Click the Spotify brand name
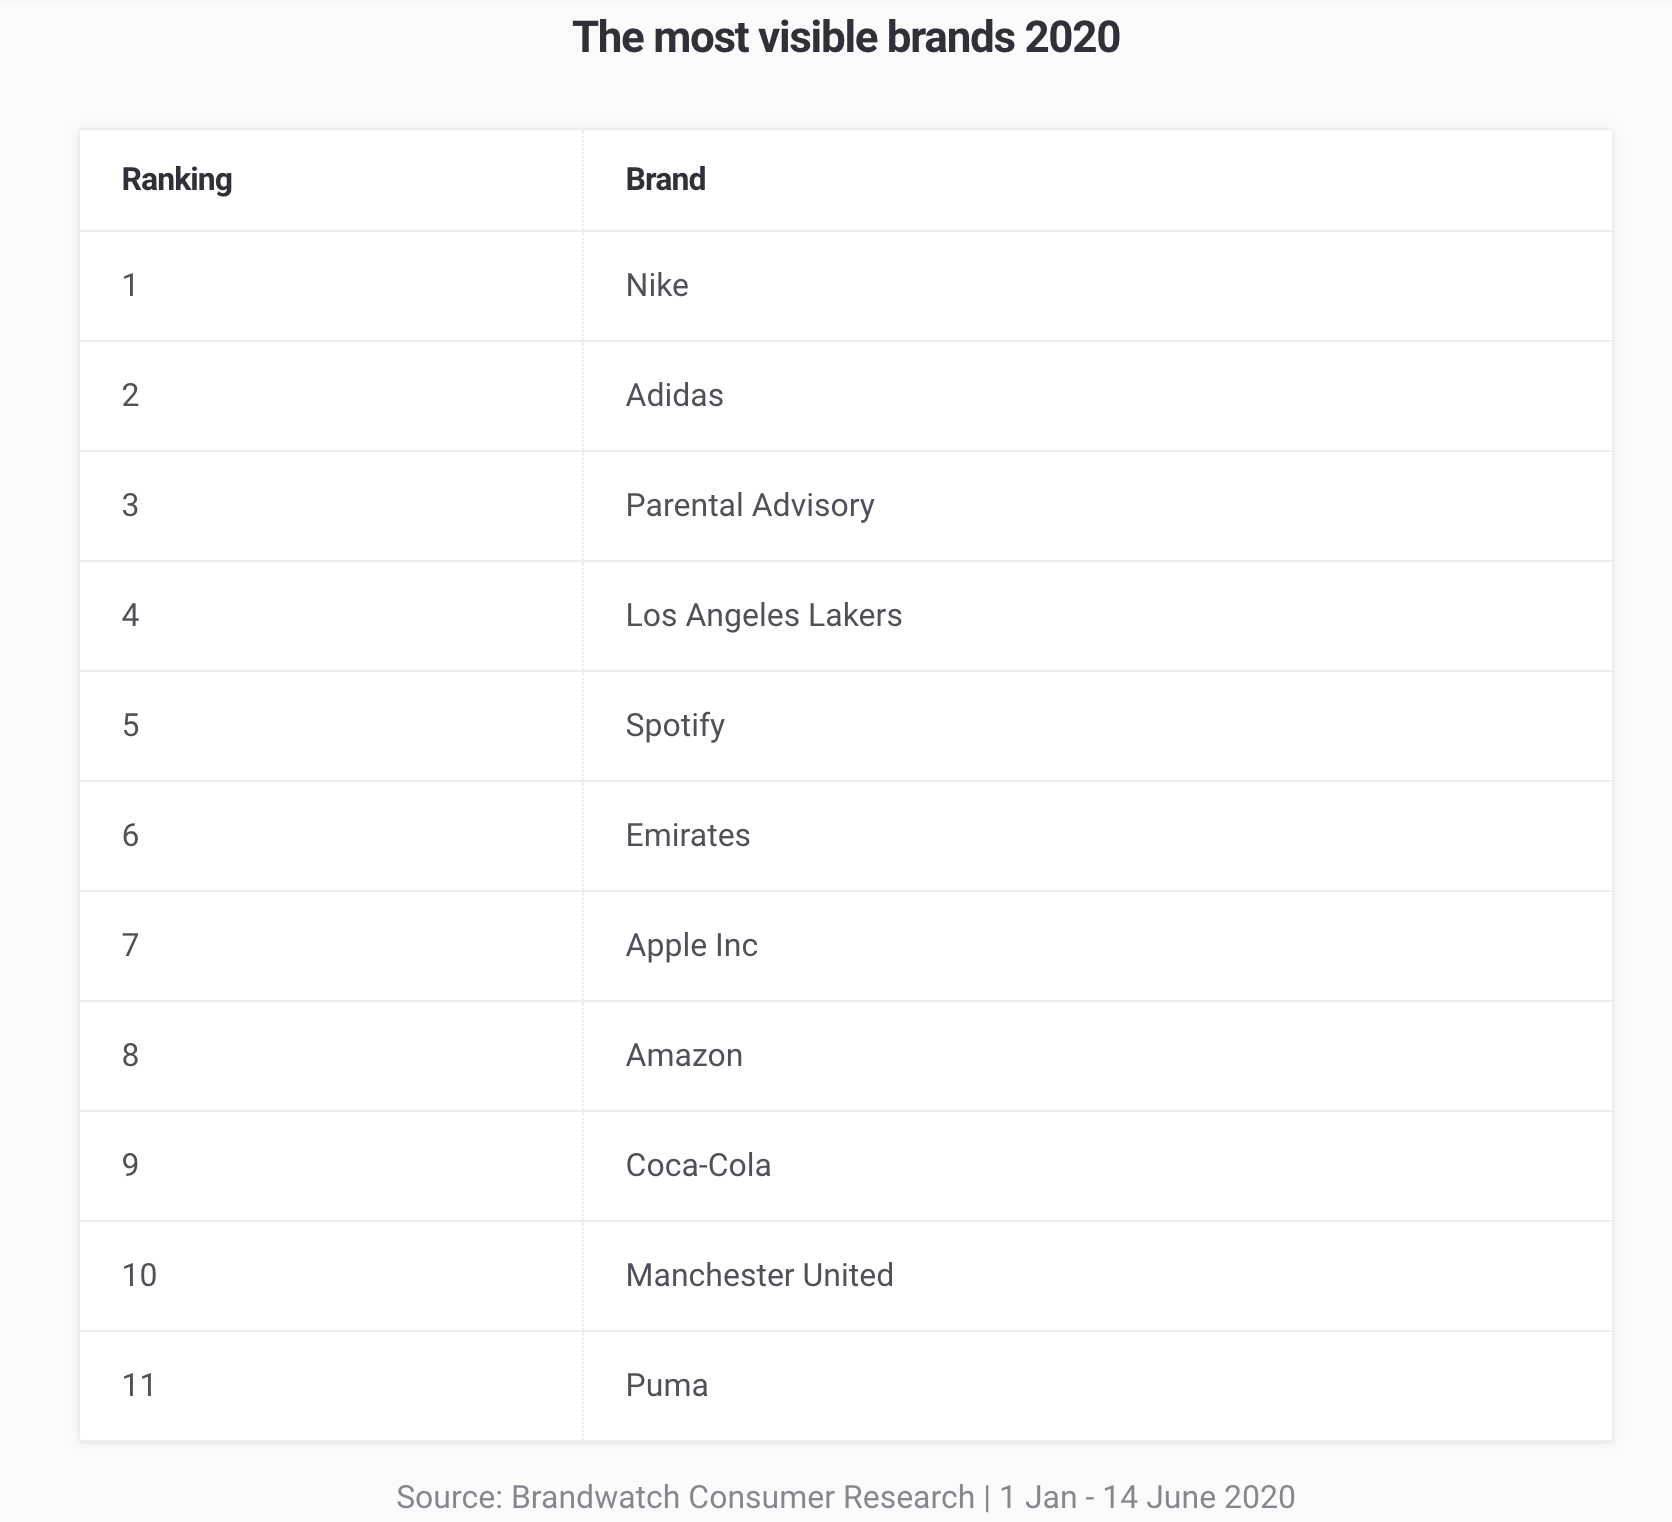This screenshot has width=1672, height=1522. point(675,726)
